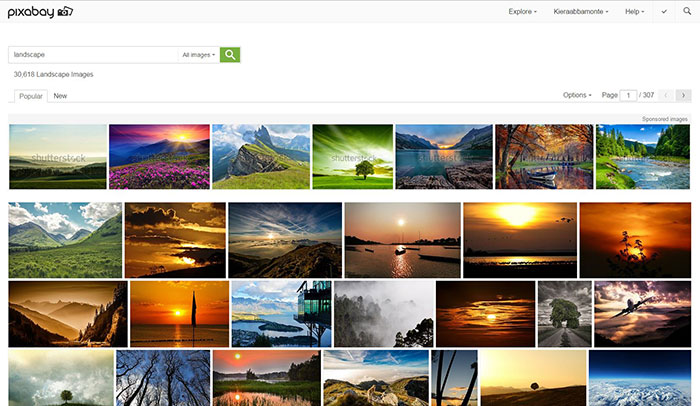Click the green search magnifier button

(230, 54)
